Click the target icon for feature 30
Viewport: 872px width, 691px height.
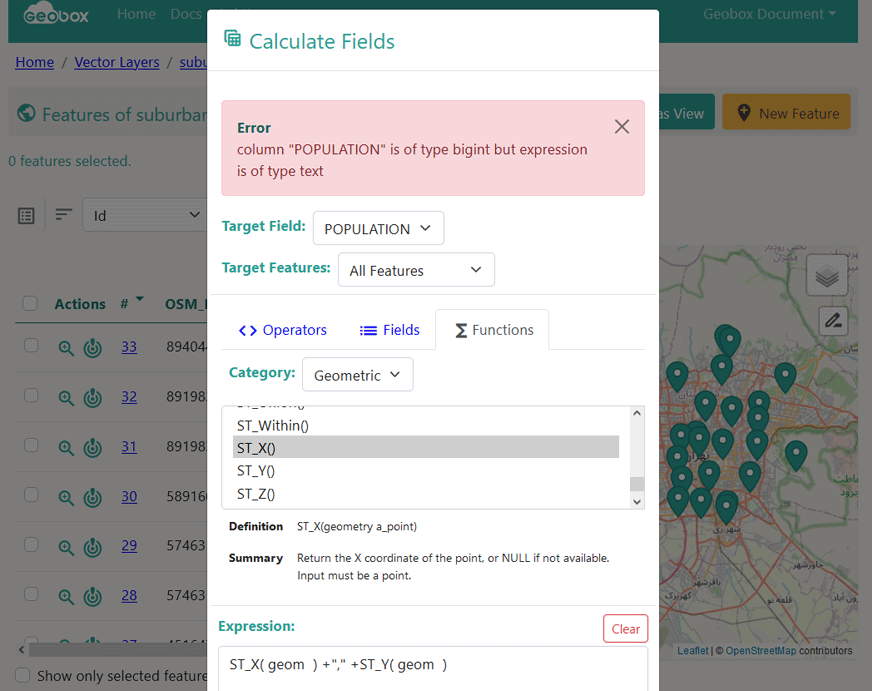click(x=92, y=497)
